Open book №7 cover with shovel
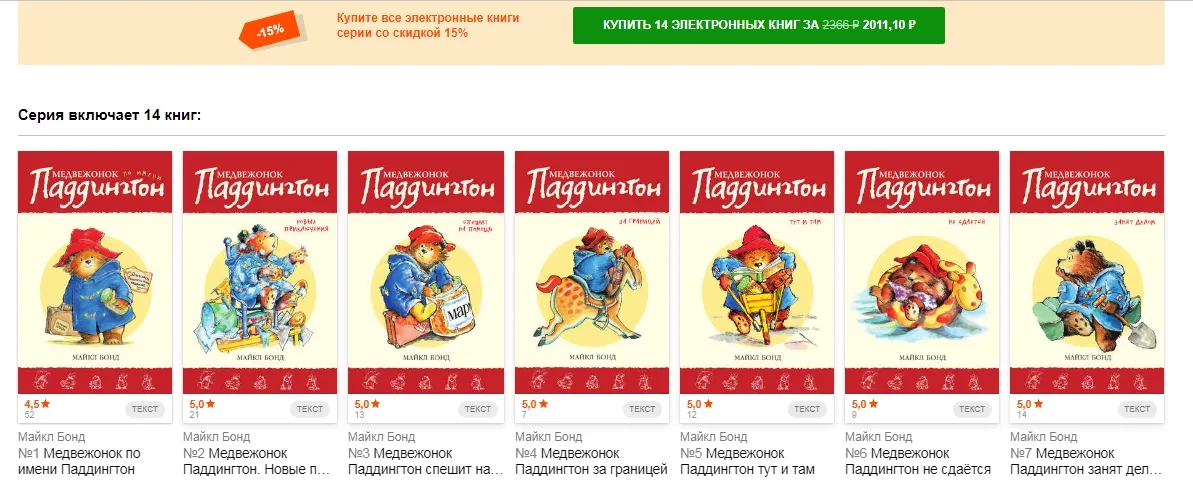1193x485 pixels. [x=1086, y=272]
